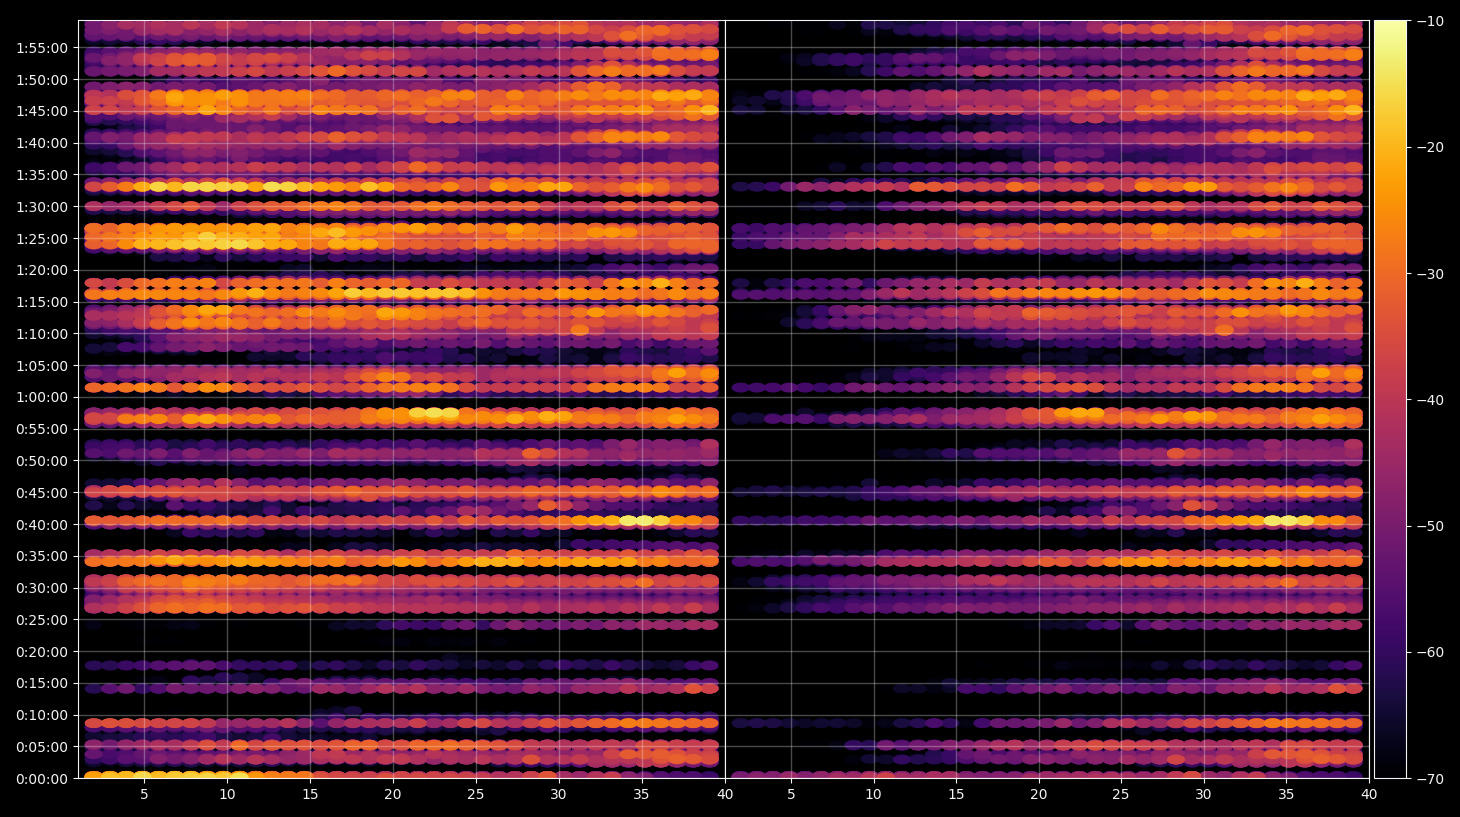Screen dimensions: 1460x817
Task: Select x-axis tick 20 under the right heatmap
Action: pos(1039,795)
